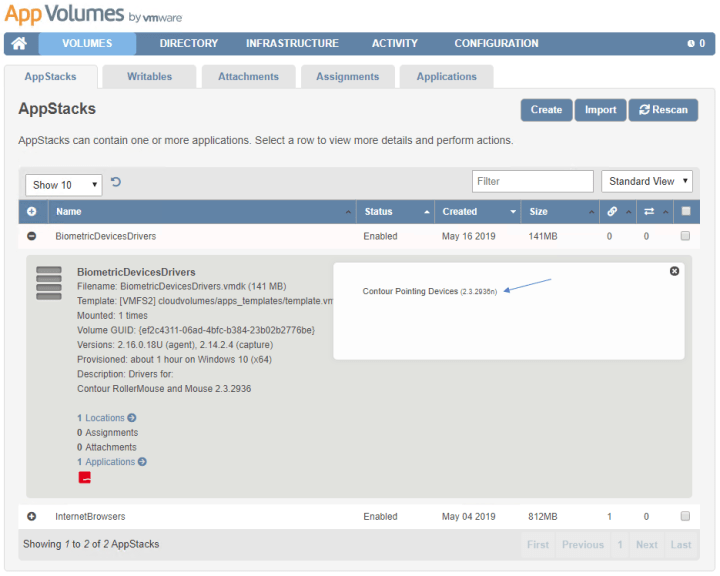Image resolution: width=720 pixels, height=576 pixels.
Task: Click the attachments link column header icon
Action: (x=612, y=212)
